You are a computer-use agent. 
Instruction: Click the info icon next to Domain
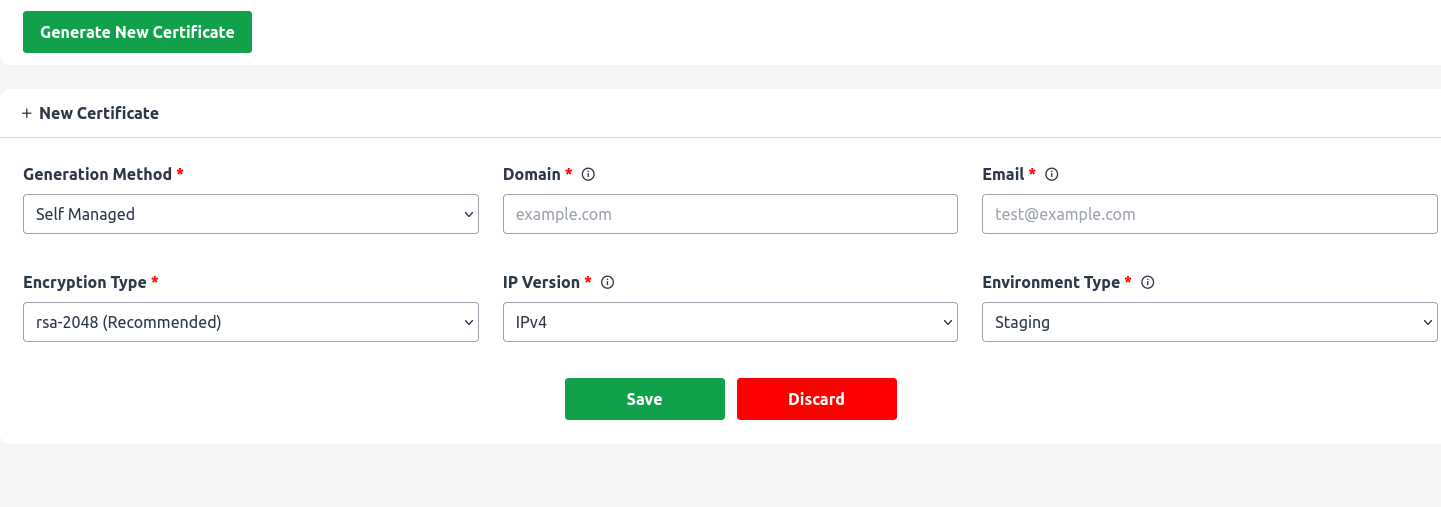point(589,174)
